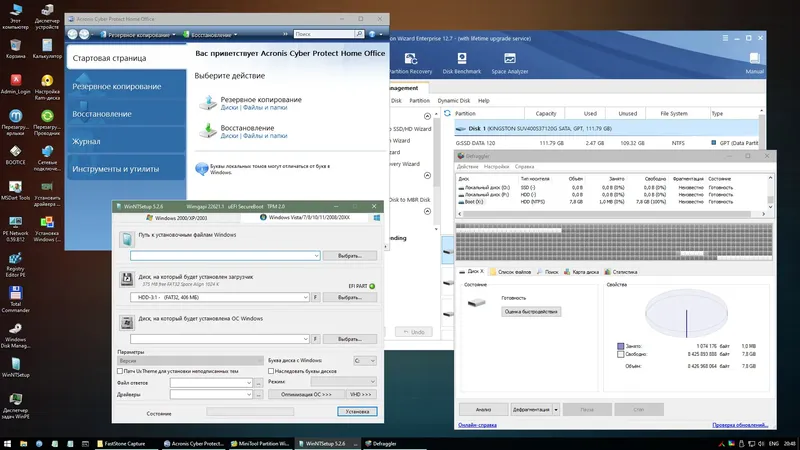Image resolution: width=800 pixels, height=450 pixels.
Task: Click the Занято purple legend swatch
Action: (x=620, y=346)
